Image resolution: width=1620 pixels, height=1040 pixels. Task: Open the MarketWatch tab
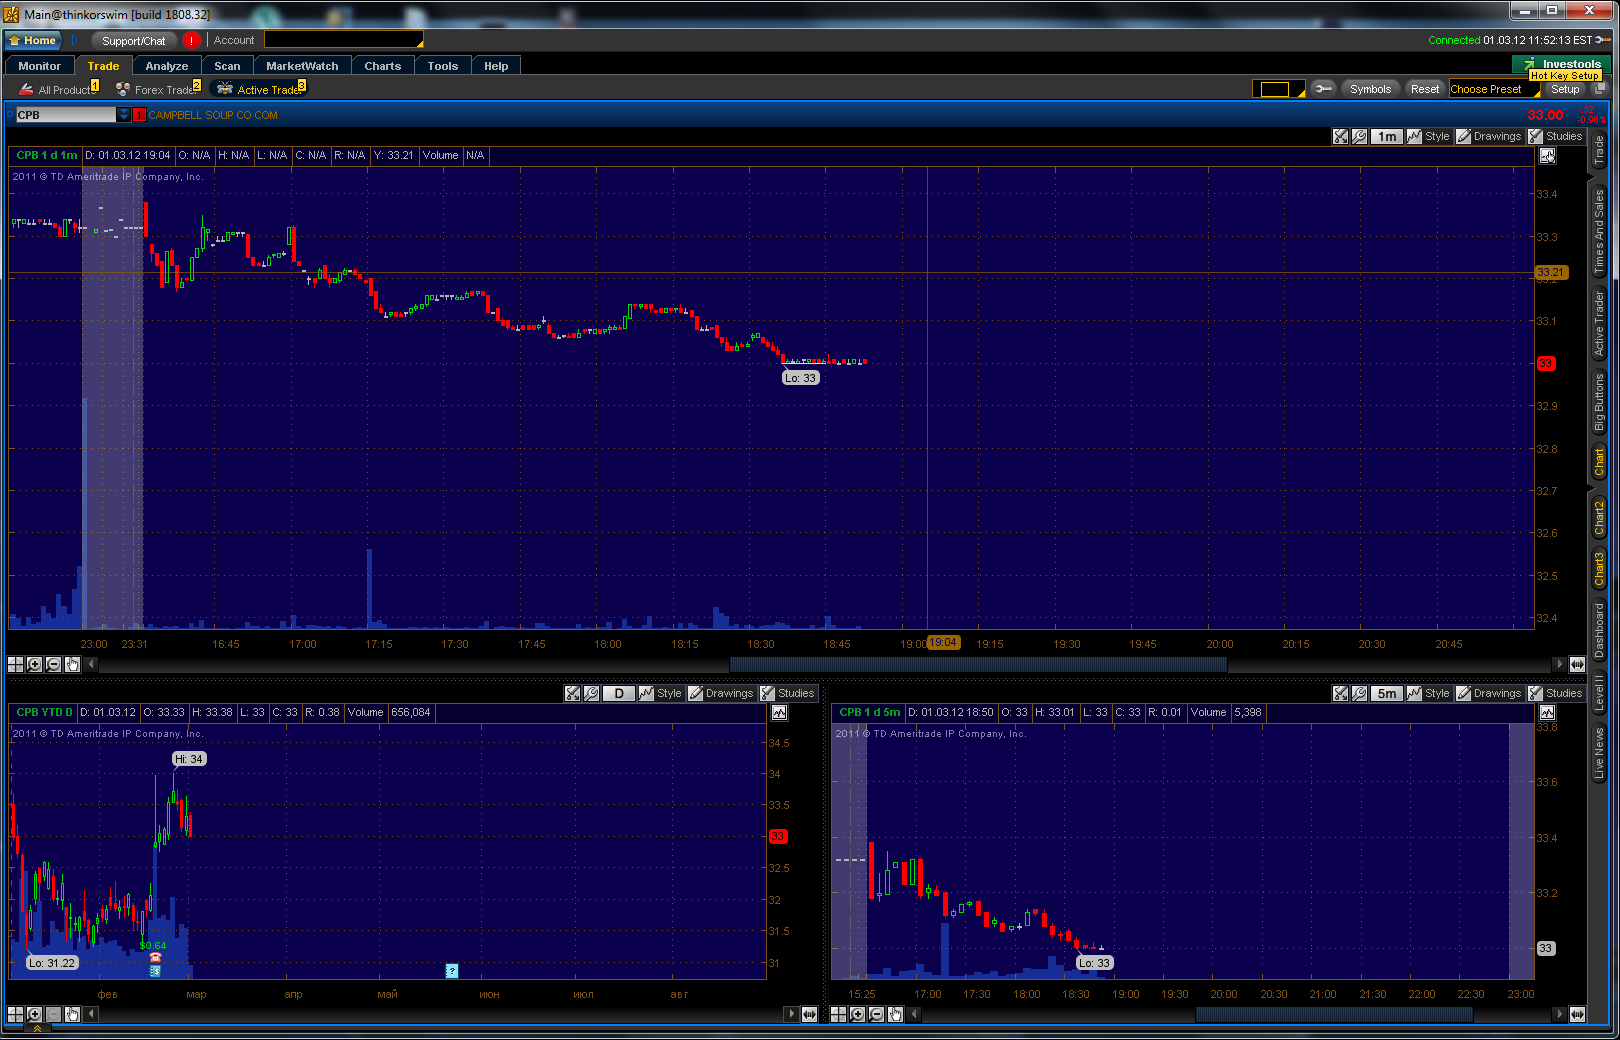[302, 66]
